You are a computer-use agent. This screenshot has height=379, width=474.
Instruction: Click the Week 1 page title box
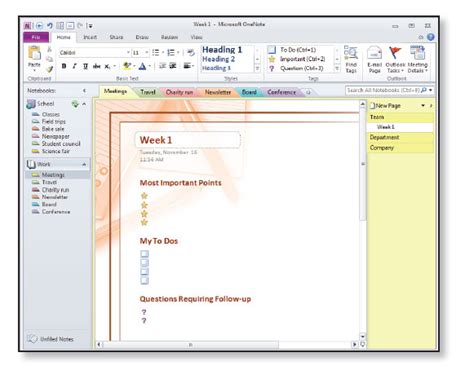188,140
